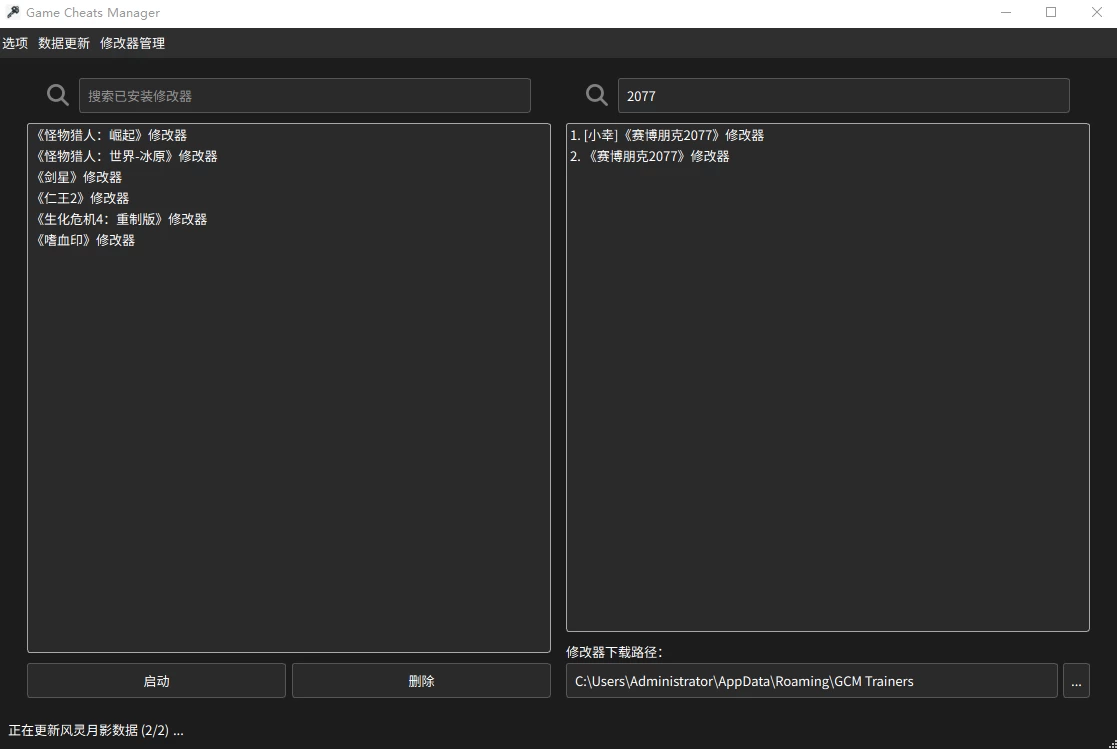
Task: Click the 删除 button
Action: (421, 681)
